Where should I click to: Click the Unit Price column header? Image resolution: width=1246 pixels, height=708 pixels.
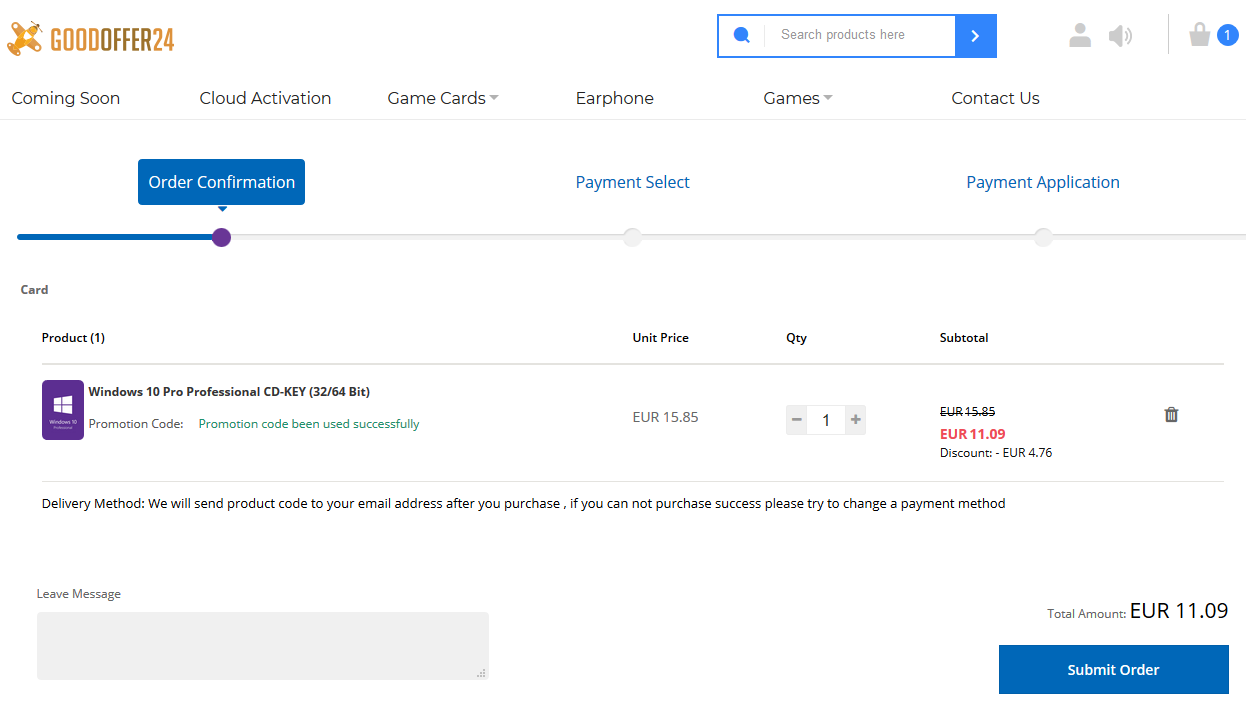click(661, 338)
